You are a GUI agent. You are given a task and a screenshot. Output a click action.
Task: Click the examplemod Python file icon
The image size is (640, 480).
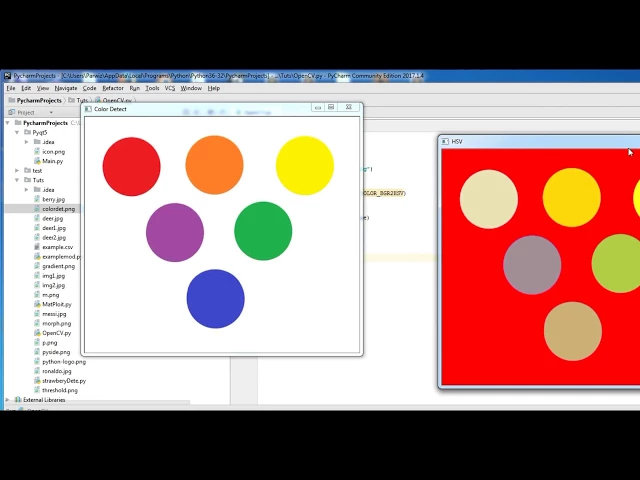(37, 257)
